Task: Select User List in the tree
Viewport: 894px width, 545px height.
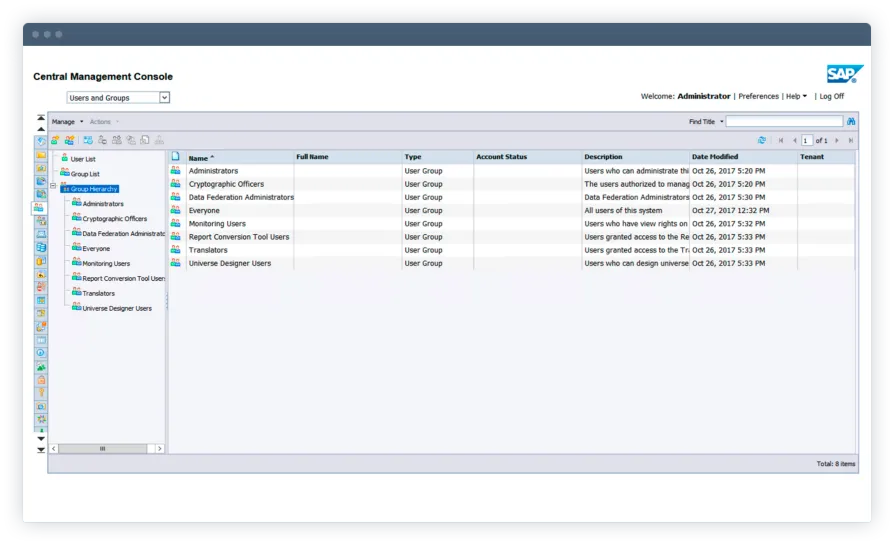Action: tap(83, 159)
